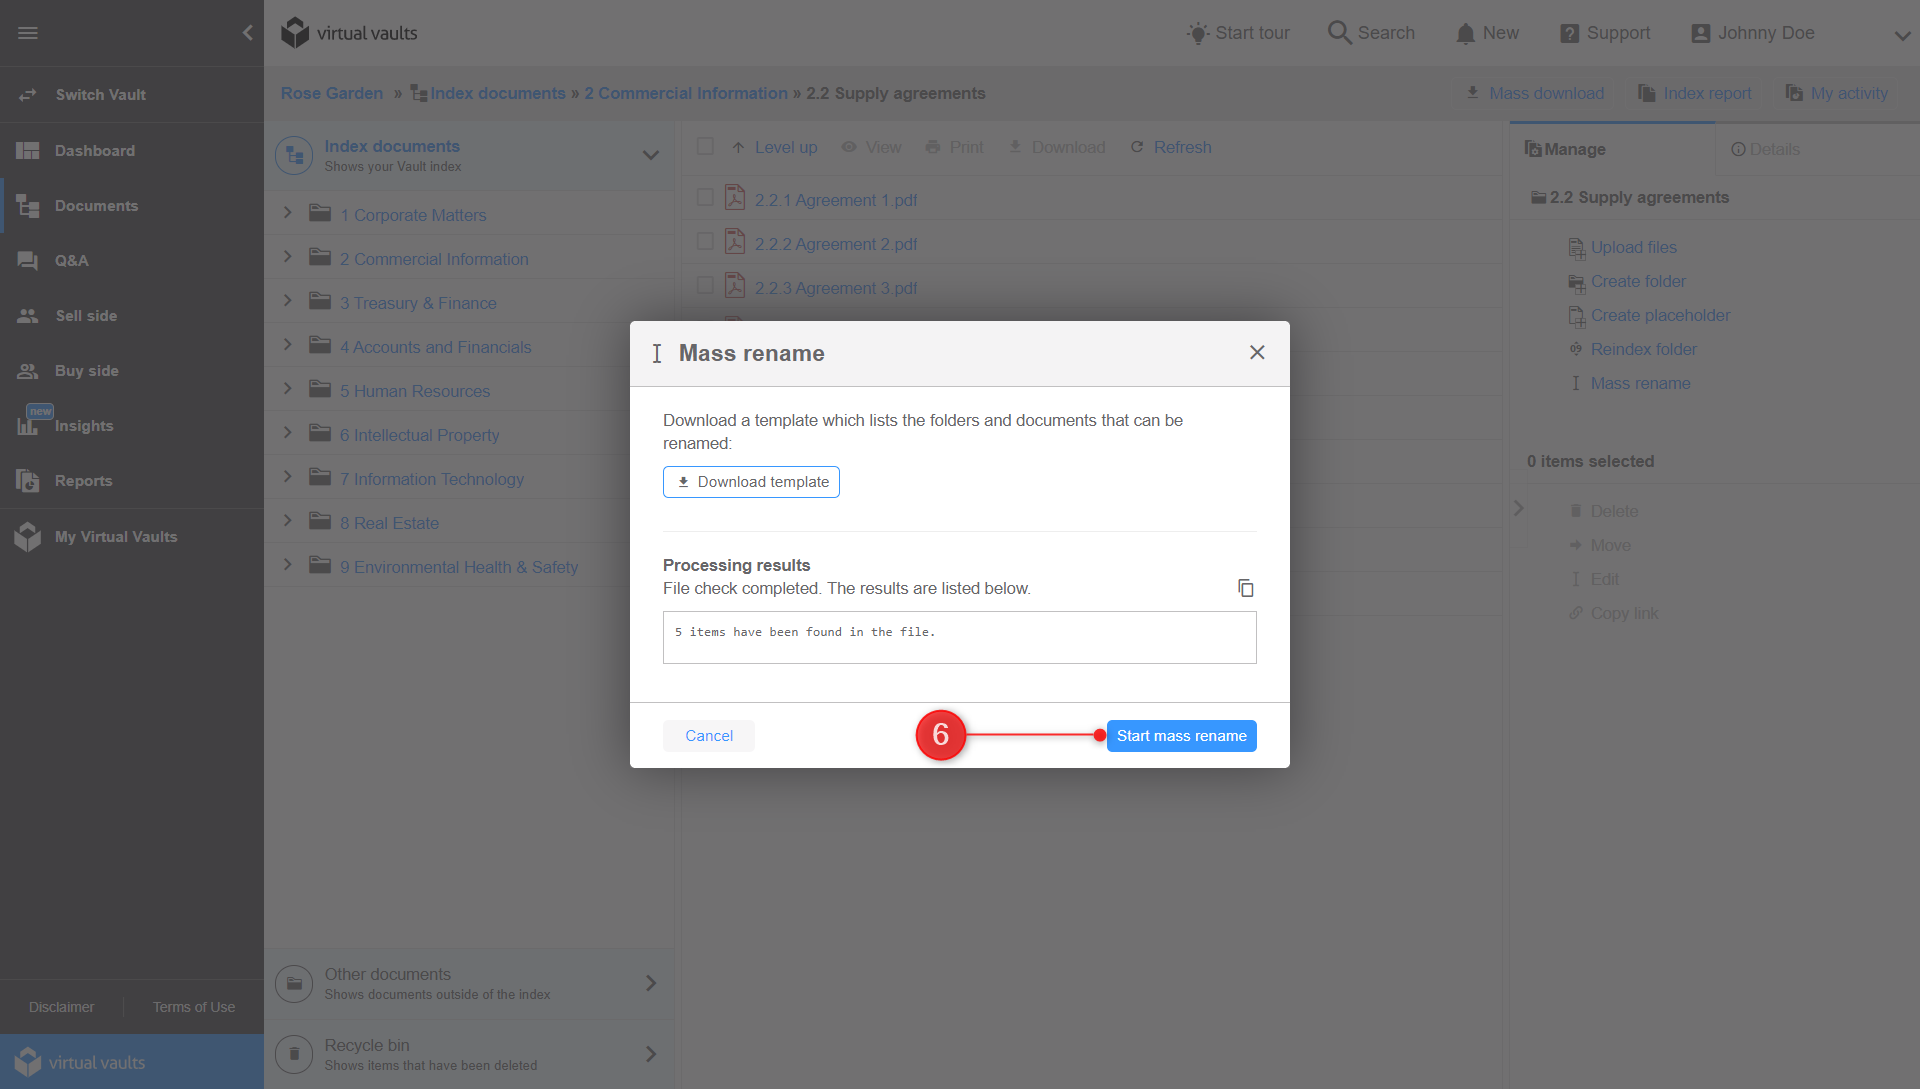
Task: Click the Cancel link in dialog
Action: point(709,736)
